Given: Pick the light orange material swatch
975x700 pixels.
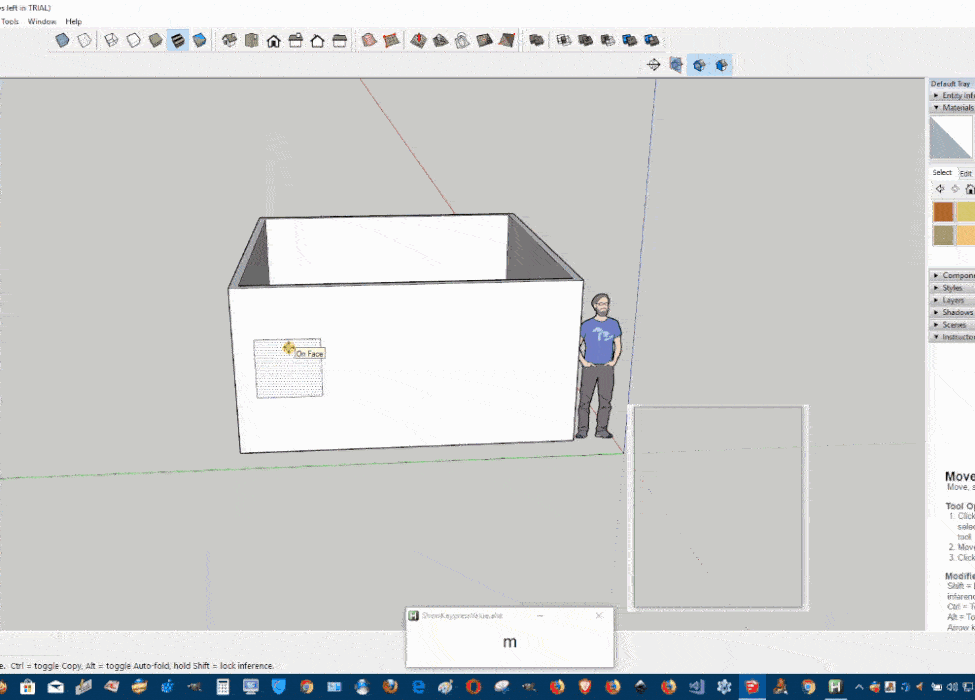Looking at the screenshot, I should pos(966,235).
